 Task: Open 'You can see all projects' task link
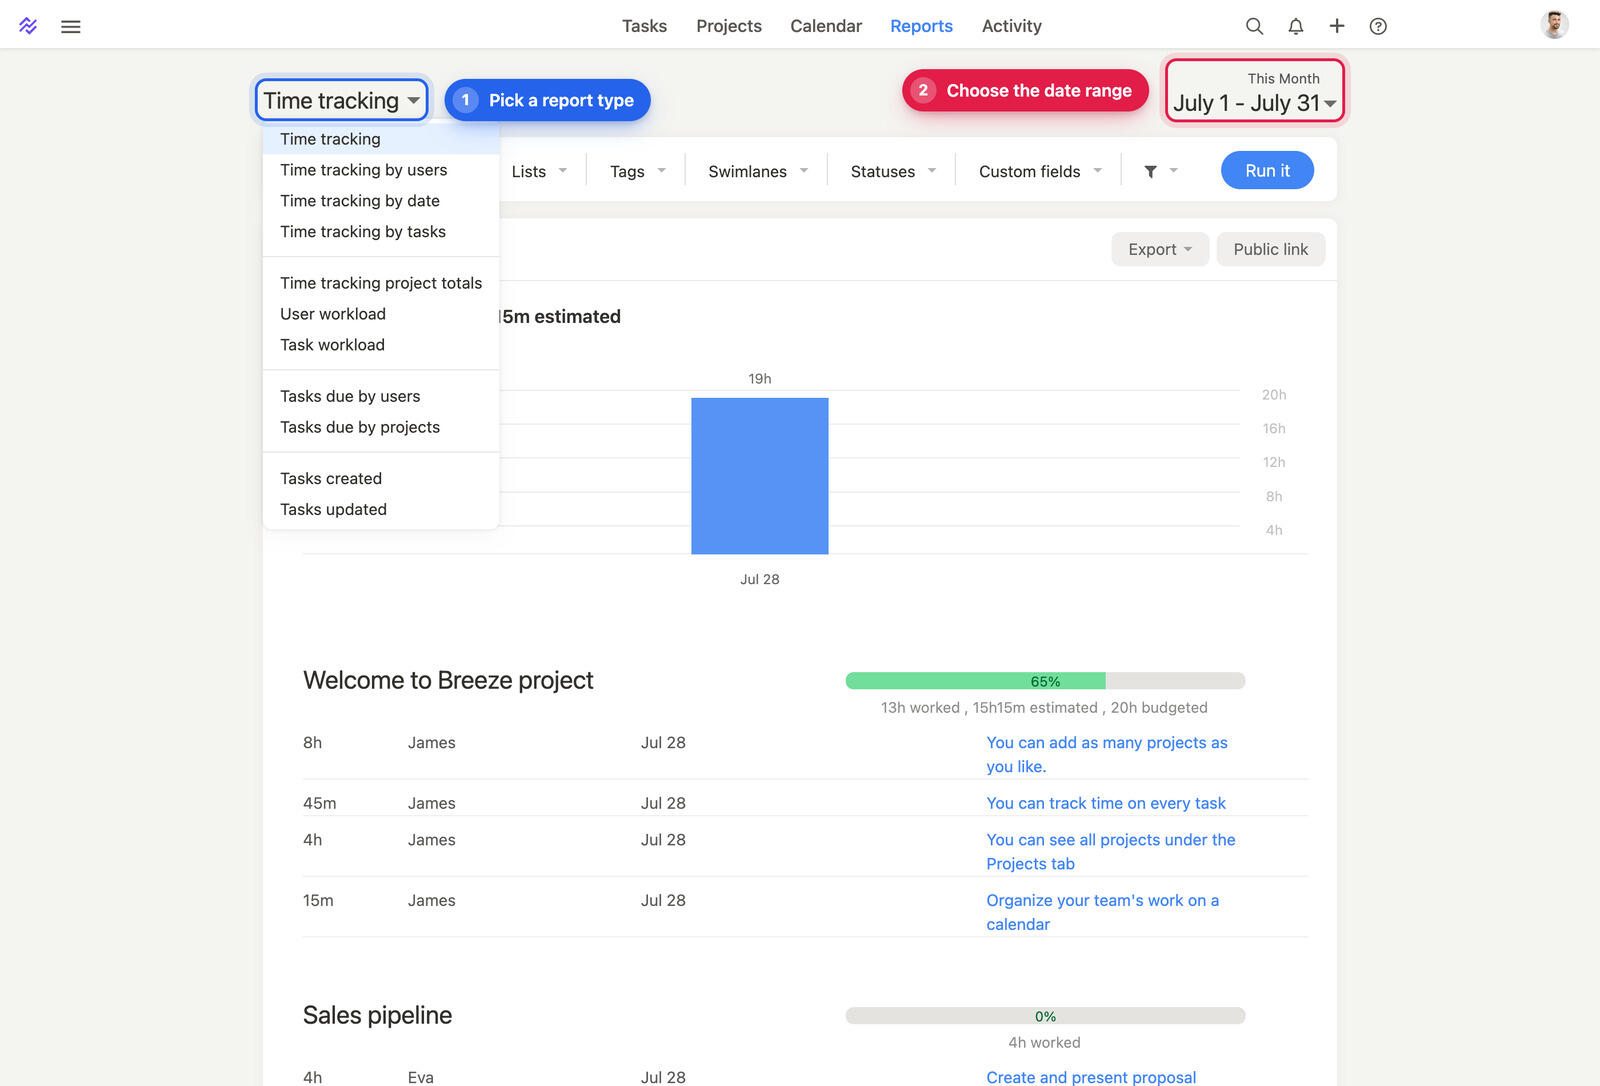coord(1110,851)
